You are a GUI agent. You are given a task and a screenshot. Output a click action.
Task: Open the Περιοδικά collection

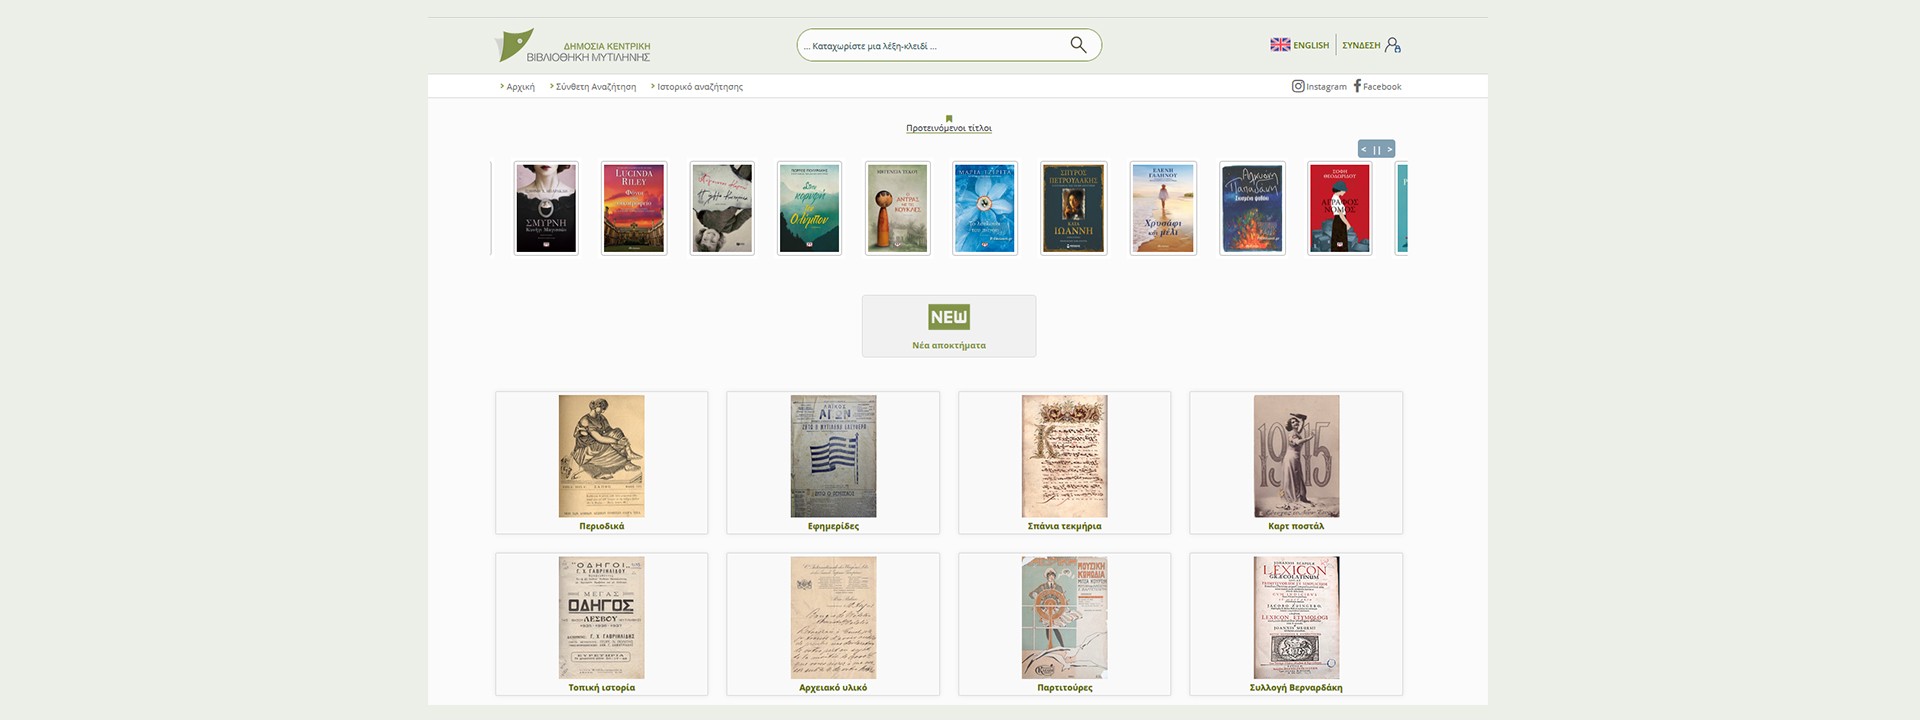[601, 462]
